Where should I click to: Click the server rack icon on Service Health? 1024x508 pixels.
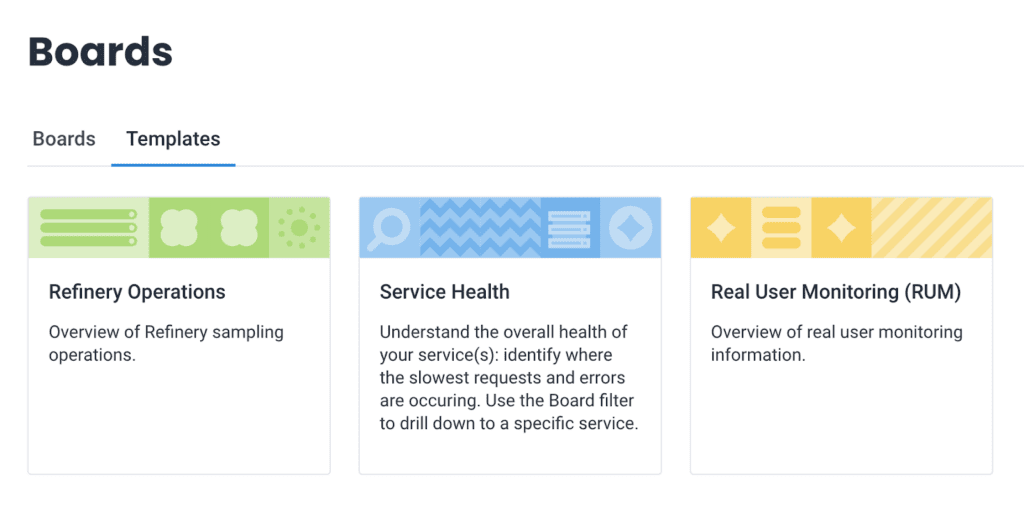click(570, 228)
